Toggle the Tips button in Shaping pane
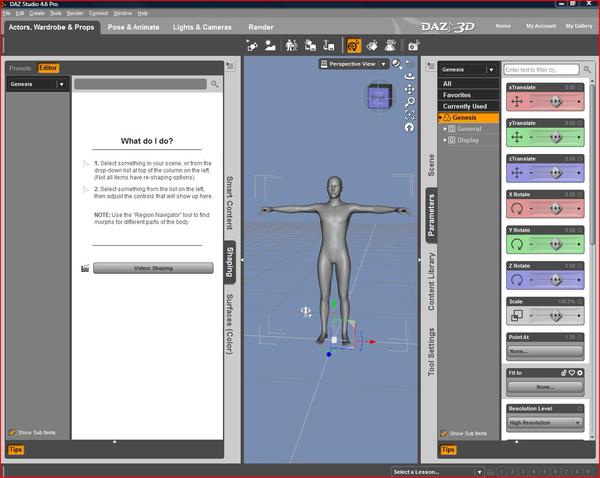Screen dimensions: 600x478 point(16,450)
